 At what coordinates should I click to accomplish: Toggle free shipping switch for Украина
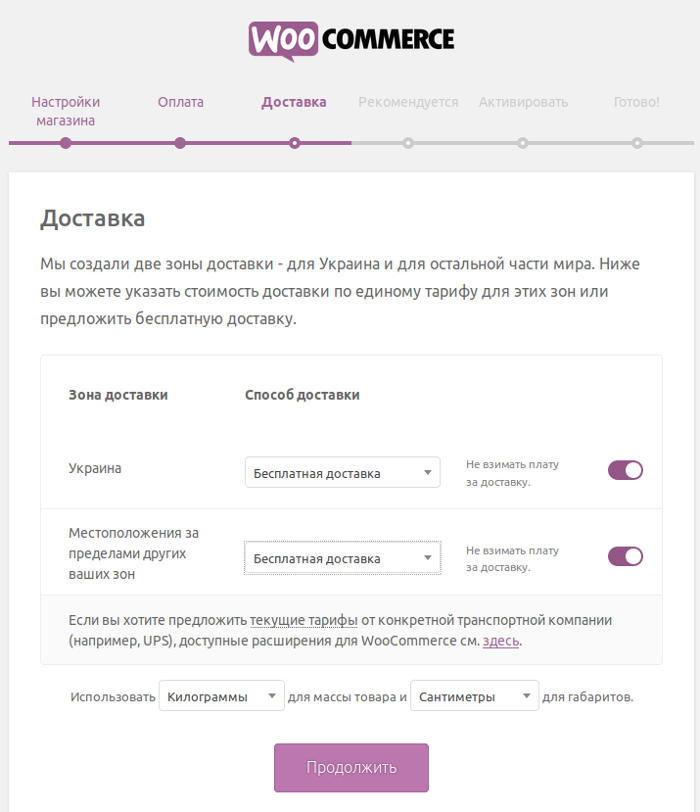pyautogui.click(x=625, y=470)
